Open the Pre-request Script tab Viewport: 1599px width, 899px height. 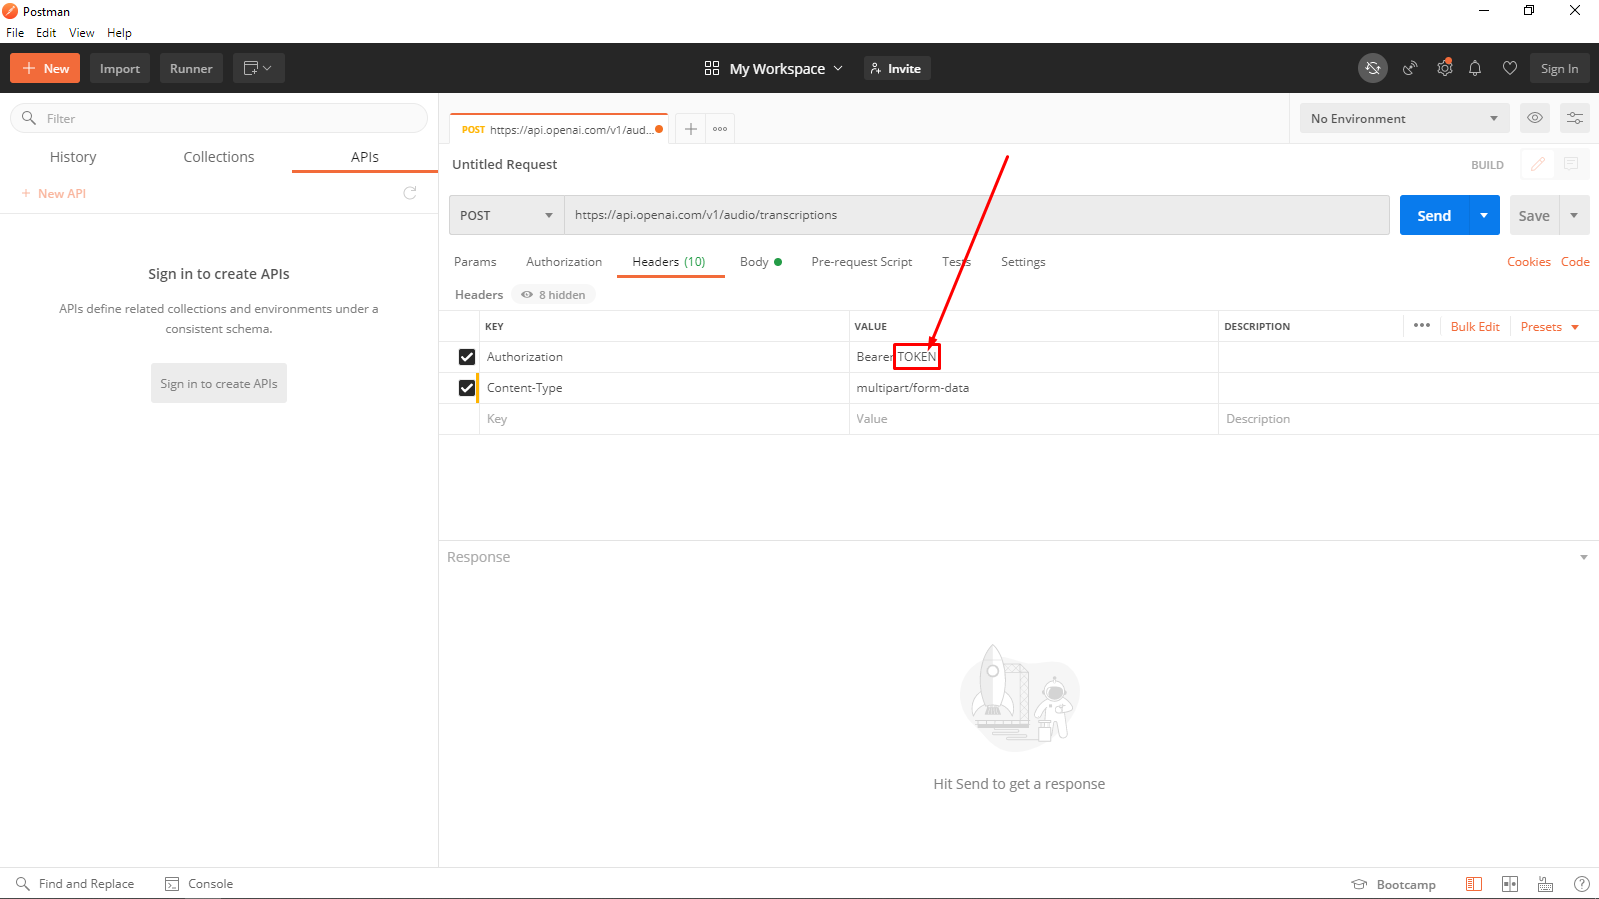[x=862, y=262]
